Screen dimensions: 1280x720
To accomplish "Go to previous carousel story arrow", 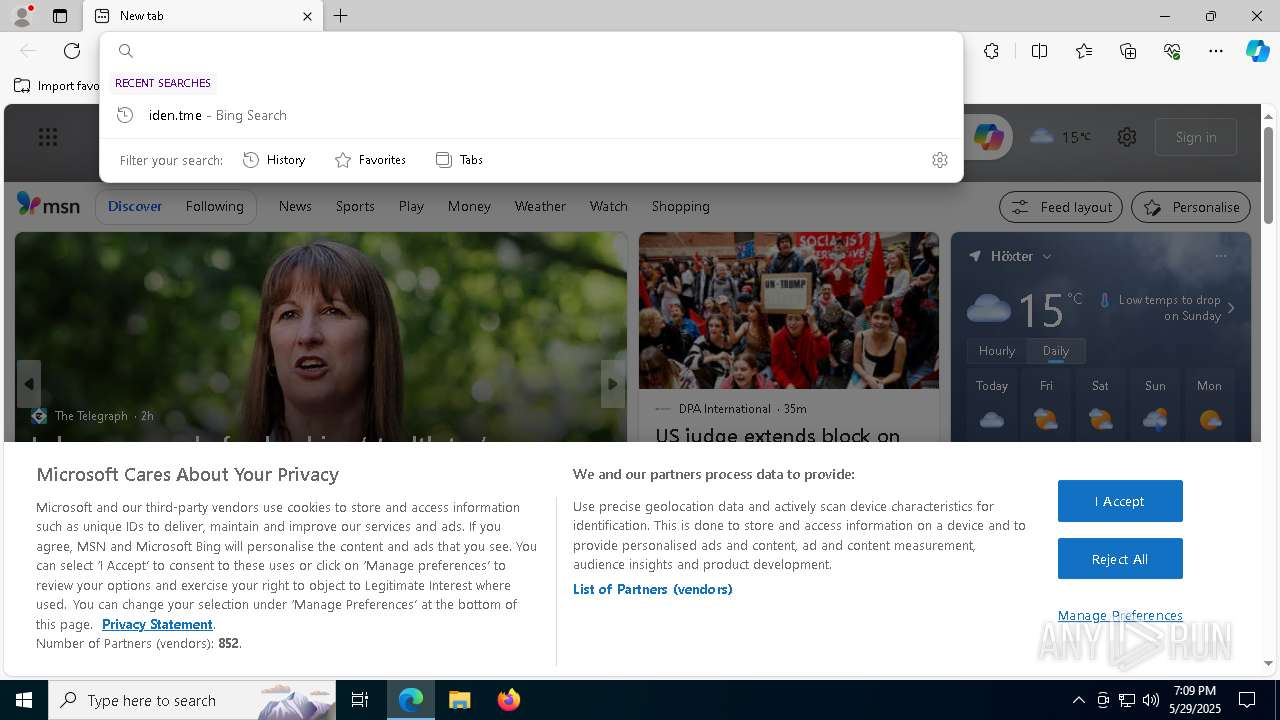I will coord(28,384).
